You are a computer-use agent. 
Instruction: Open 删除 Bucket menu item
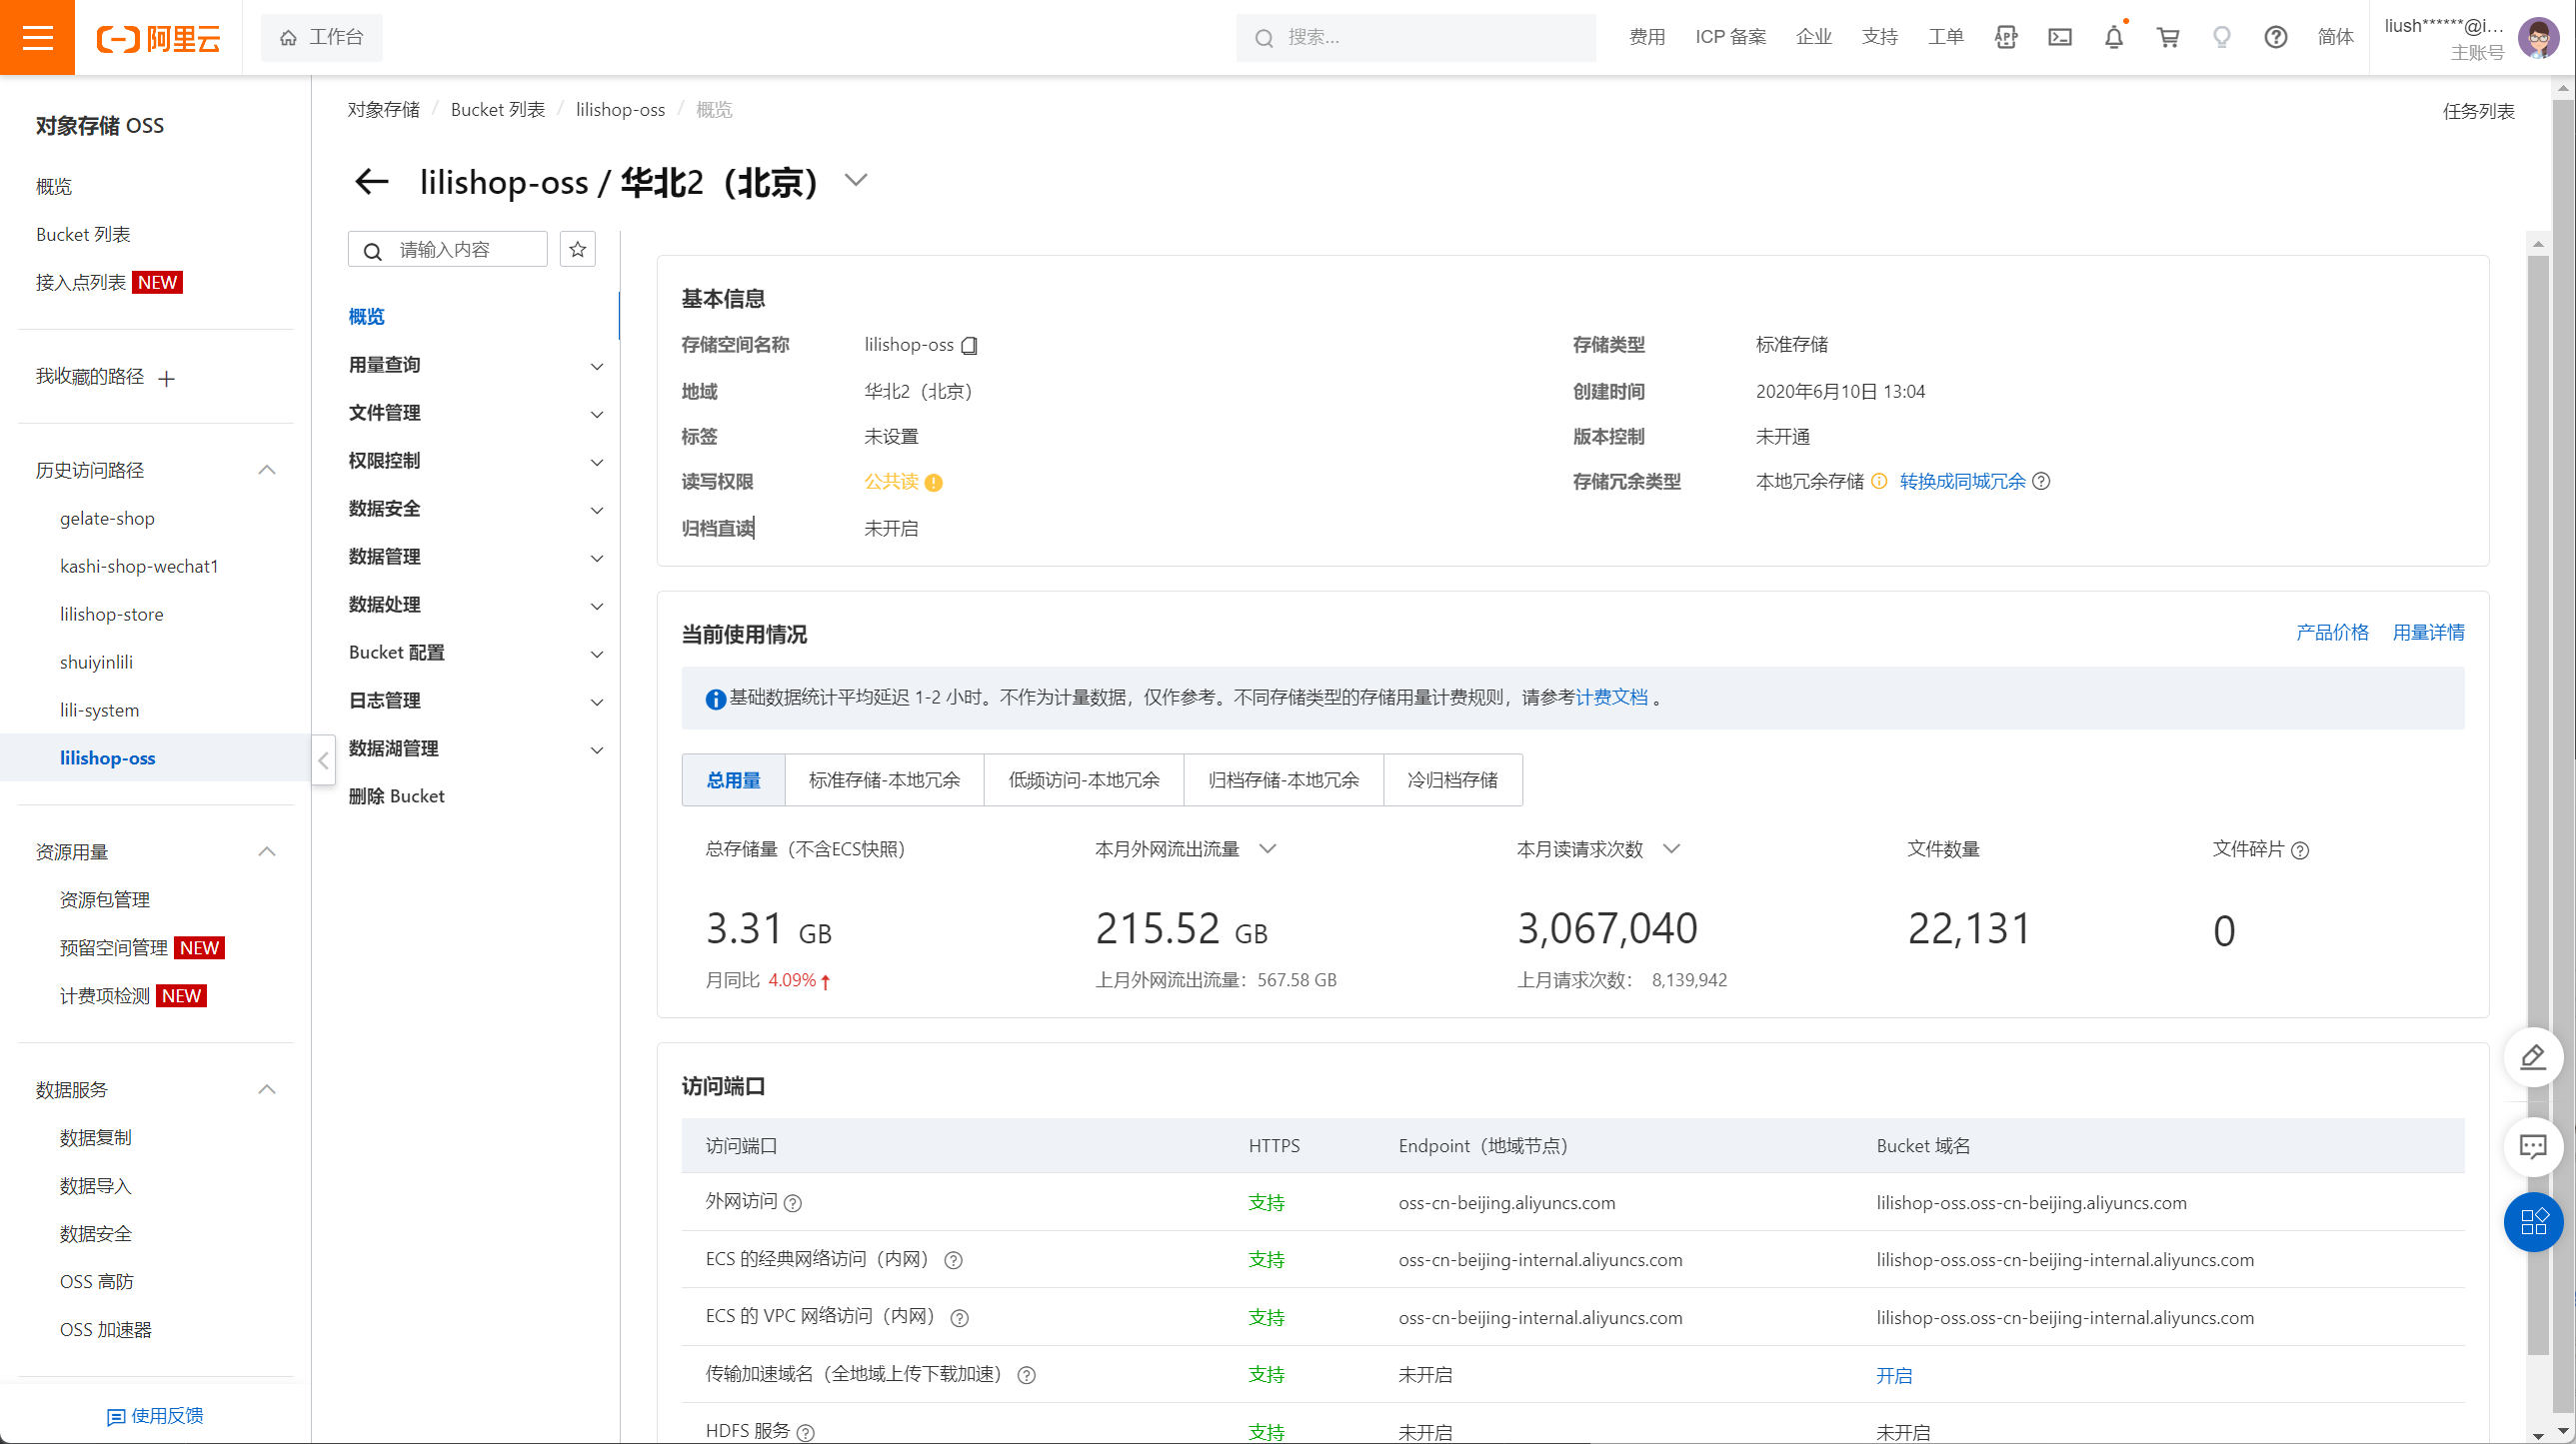397,796
